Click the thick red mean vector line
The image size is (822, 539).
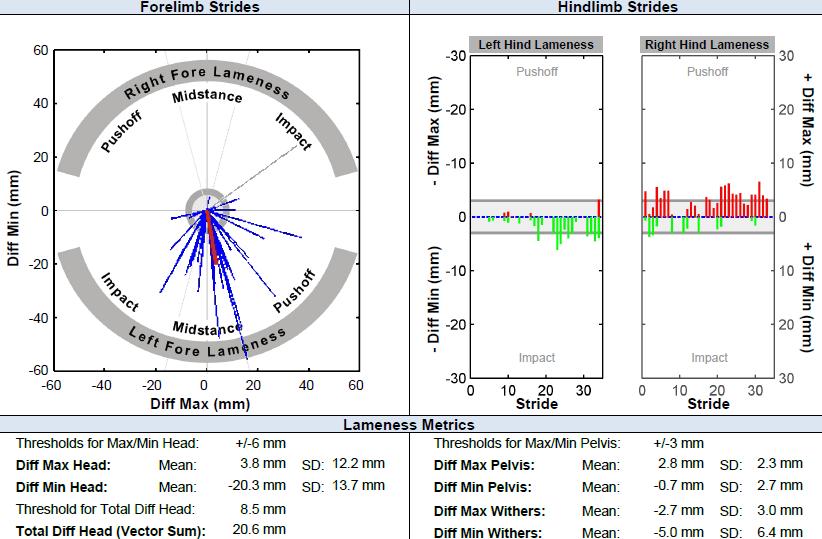point(211,236)
